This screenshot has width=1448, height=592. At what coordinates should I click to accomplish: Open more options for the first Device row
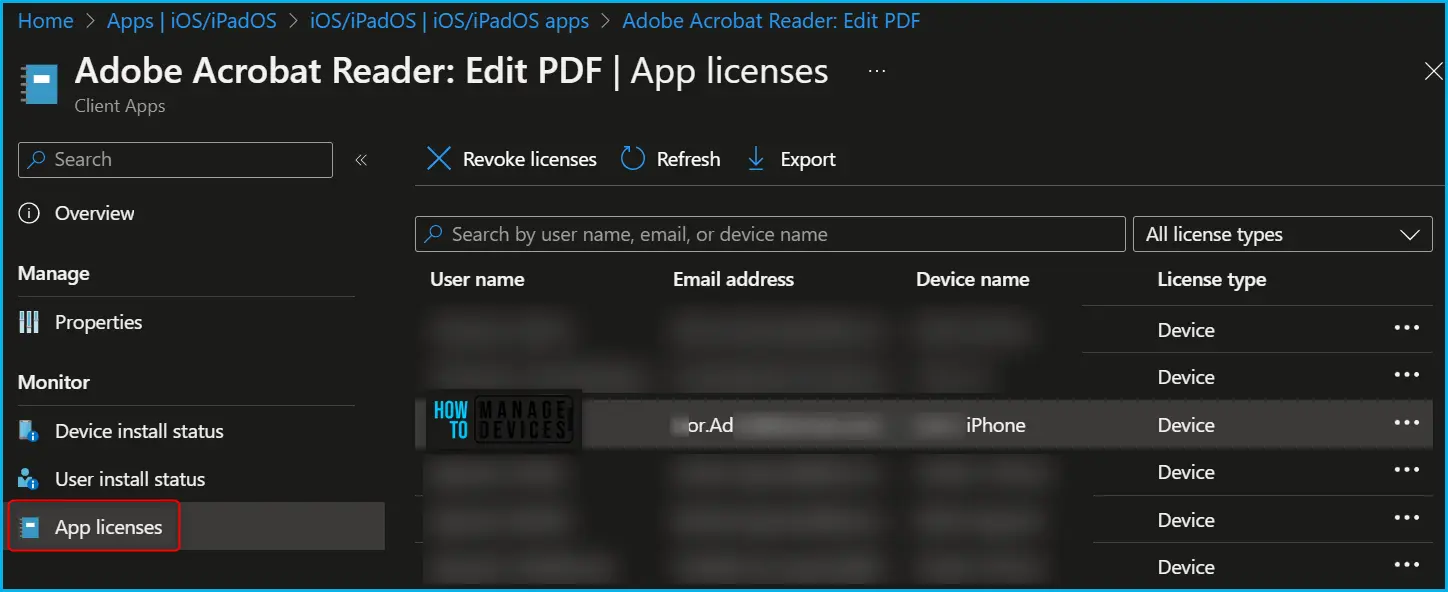point(1407,329)
